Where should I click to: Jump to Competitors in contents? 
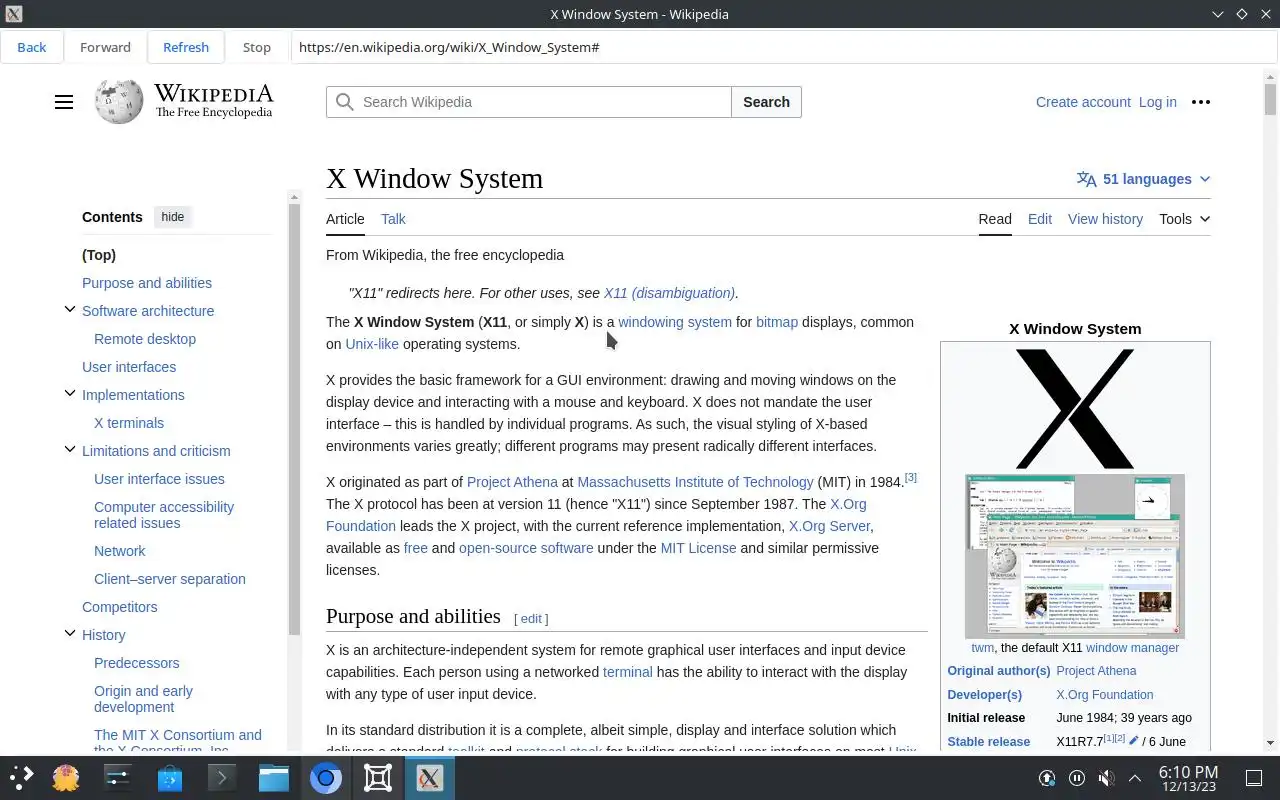(120, 607)
